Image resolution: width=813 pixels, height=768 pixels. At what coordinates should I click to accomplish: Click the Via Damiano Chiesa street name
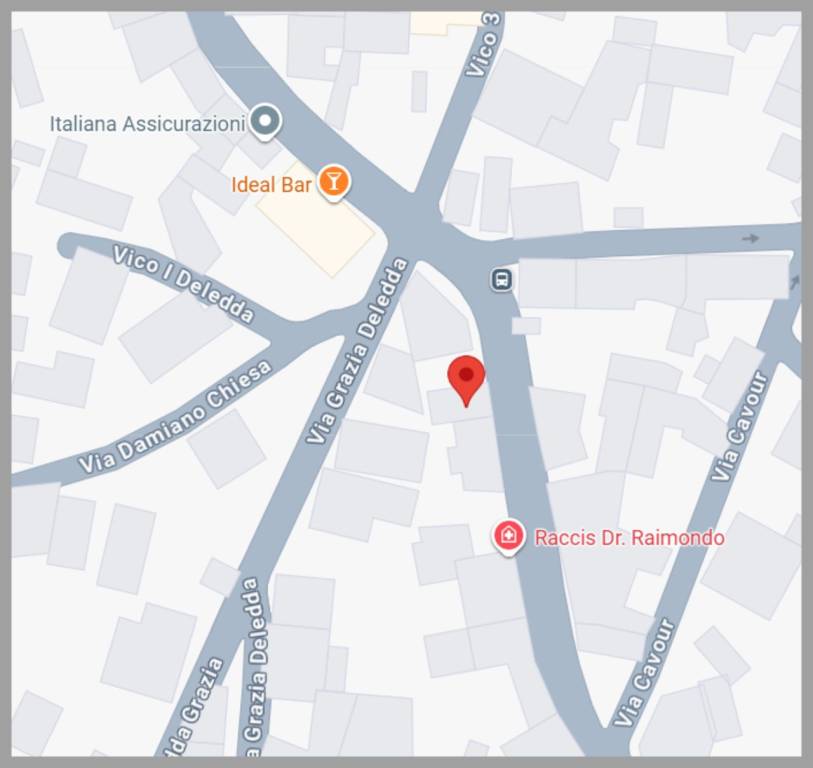click(x=175, y=417)
